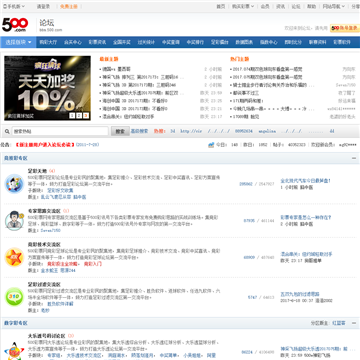360x360 pixels.
Task: Click the 500.com logo
Action: point(15,25)
